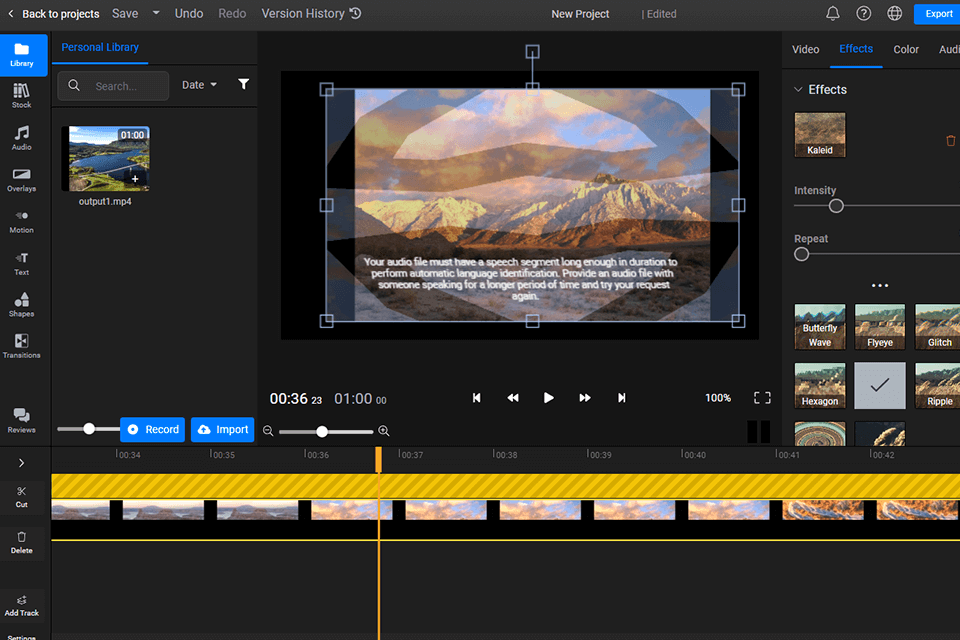Open the Shapes panel
Viewport: 960px width, 640px height.
(21, 304)
